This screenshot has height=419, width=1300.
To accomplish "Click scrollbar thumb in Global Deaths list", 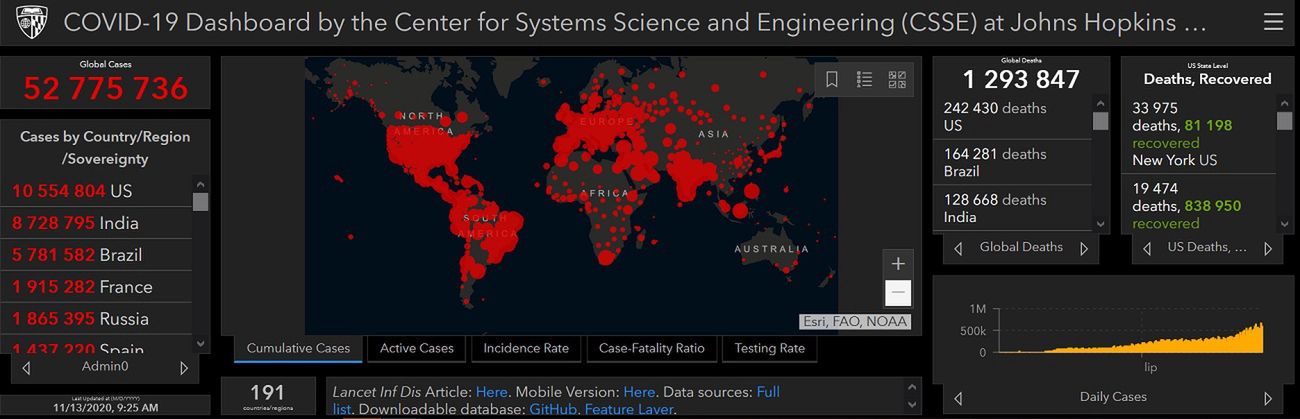I will tap(1101, 121).
